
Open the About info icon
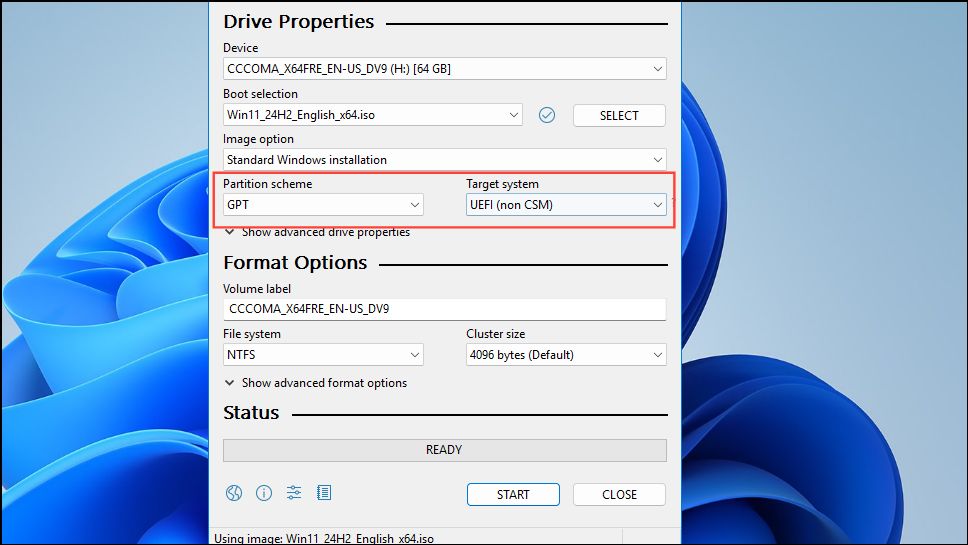264,493
